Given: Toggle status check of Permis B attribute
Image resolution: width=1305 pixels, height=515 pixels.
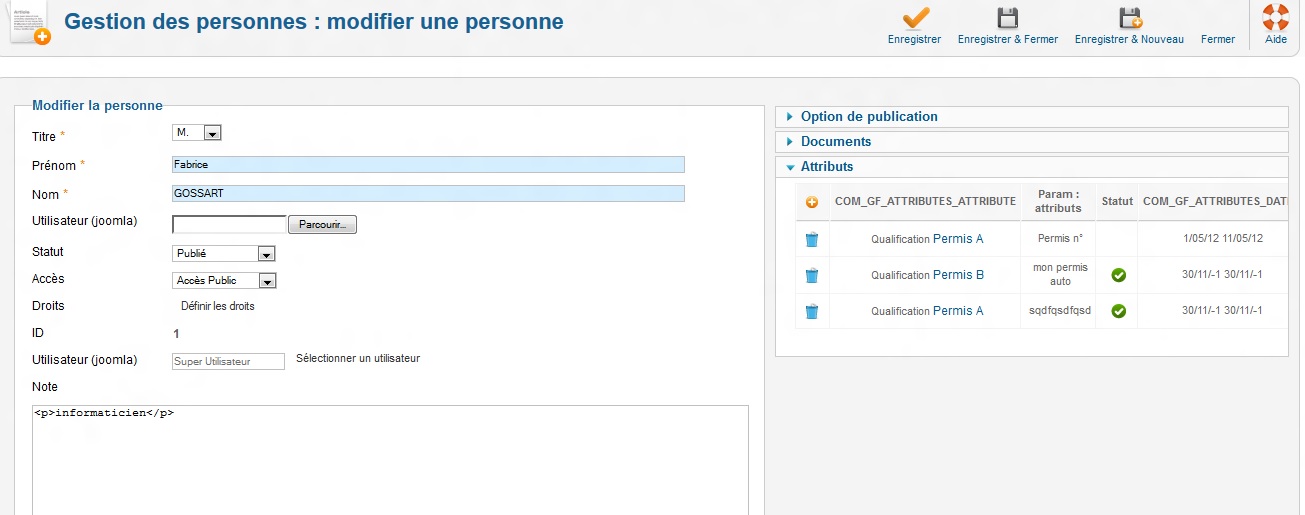Looking at the screenshot, I should click(x=1118, y=275).
